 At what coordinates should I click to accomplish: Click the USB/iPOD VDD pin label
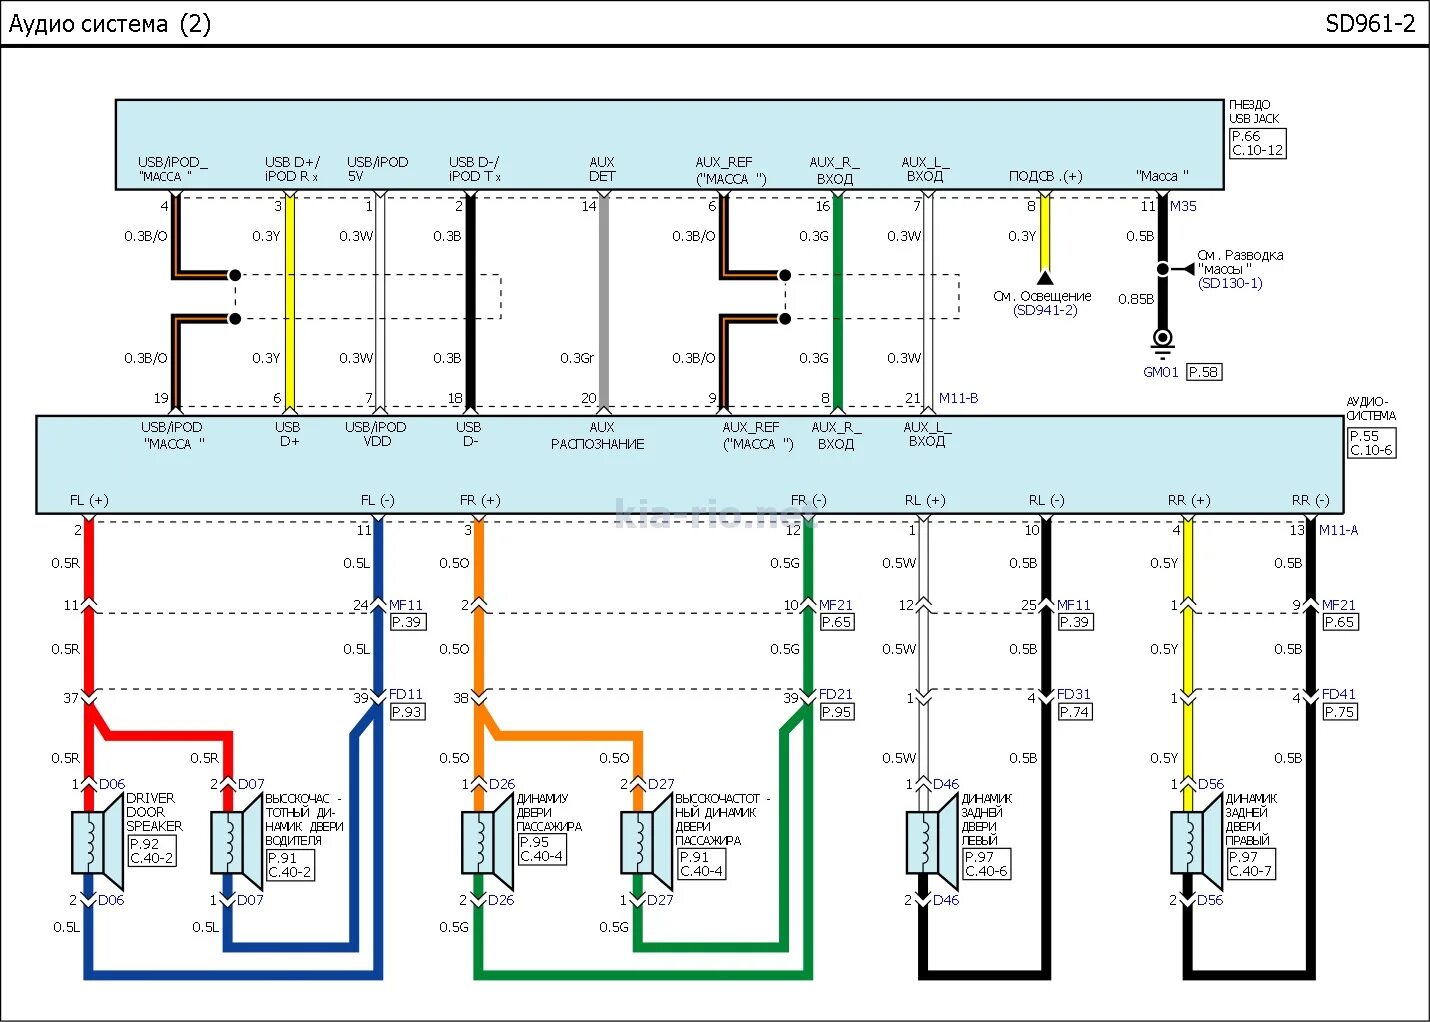coord(376,434)
